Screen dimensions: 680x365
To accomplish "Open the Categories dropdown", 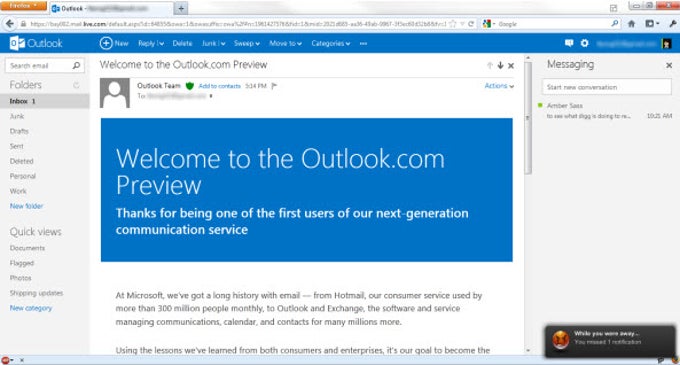I will point(330,43).
